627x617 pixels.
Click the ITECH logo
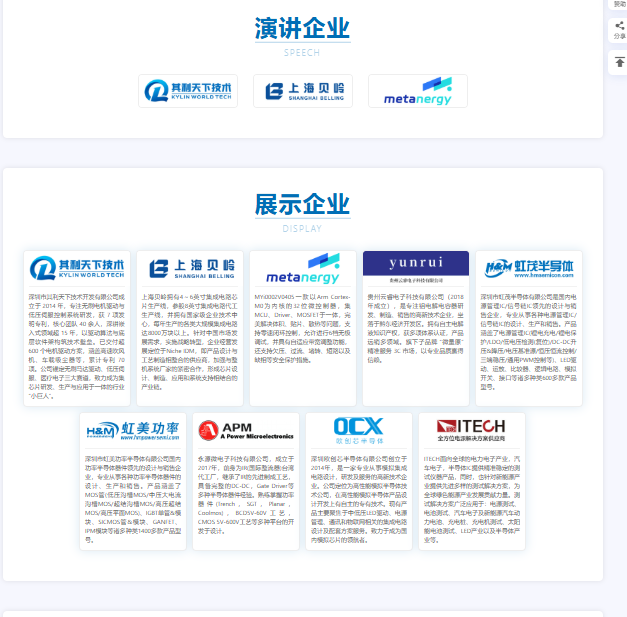tap(471, 430)
